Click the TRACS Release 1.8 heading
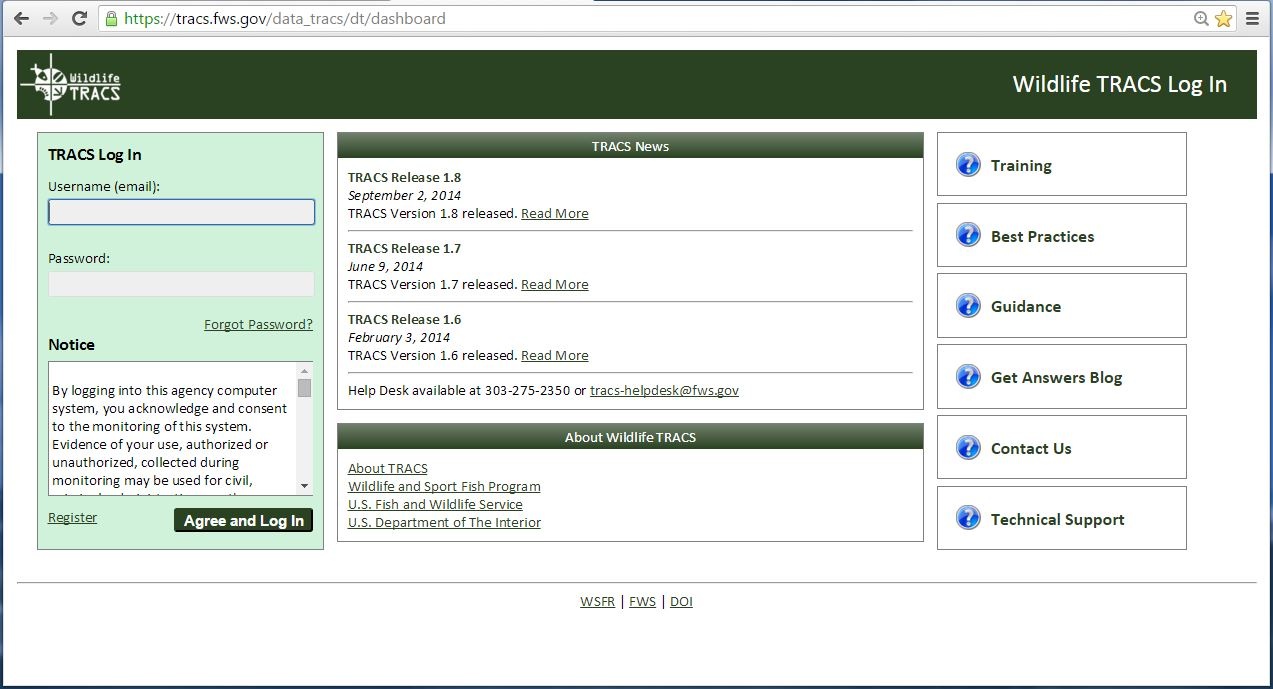 coord(404,177)
